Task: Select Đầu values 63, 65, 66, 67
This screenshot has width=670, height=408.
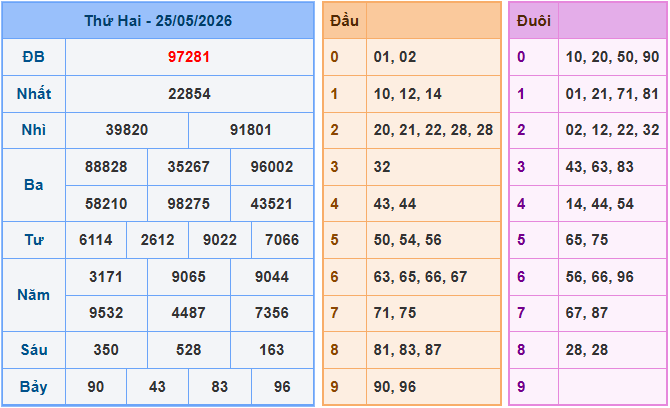Action: tap(420, 277)
